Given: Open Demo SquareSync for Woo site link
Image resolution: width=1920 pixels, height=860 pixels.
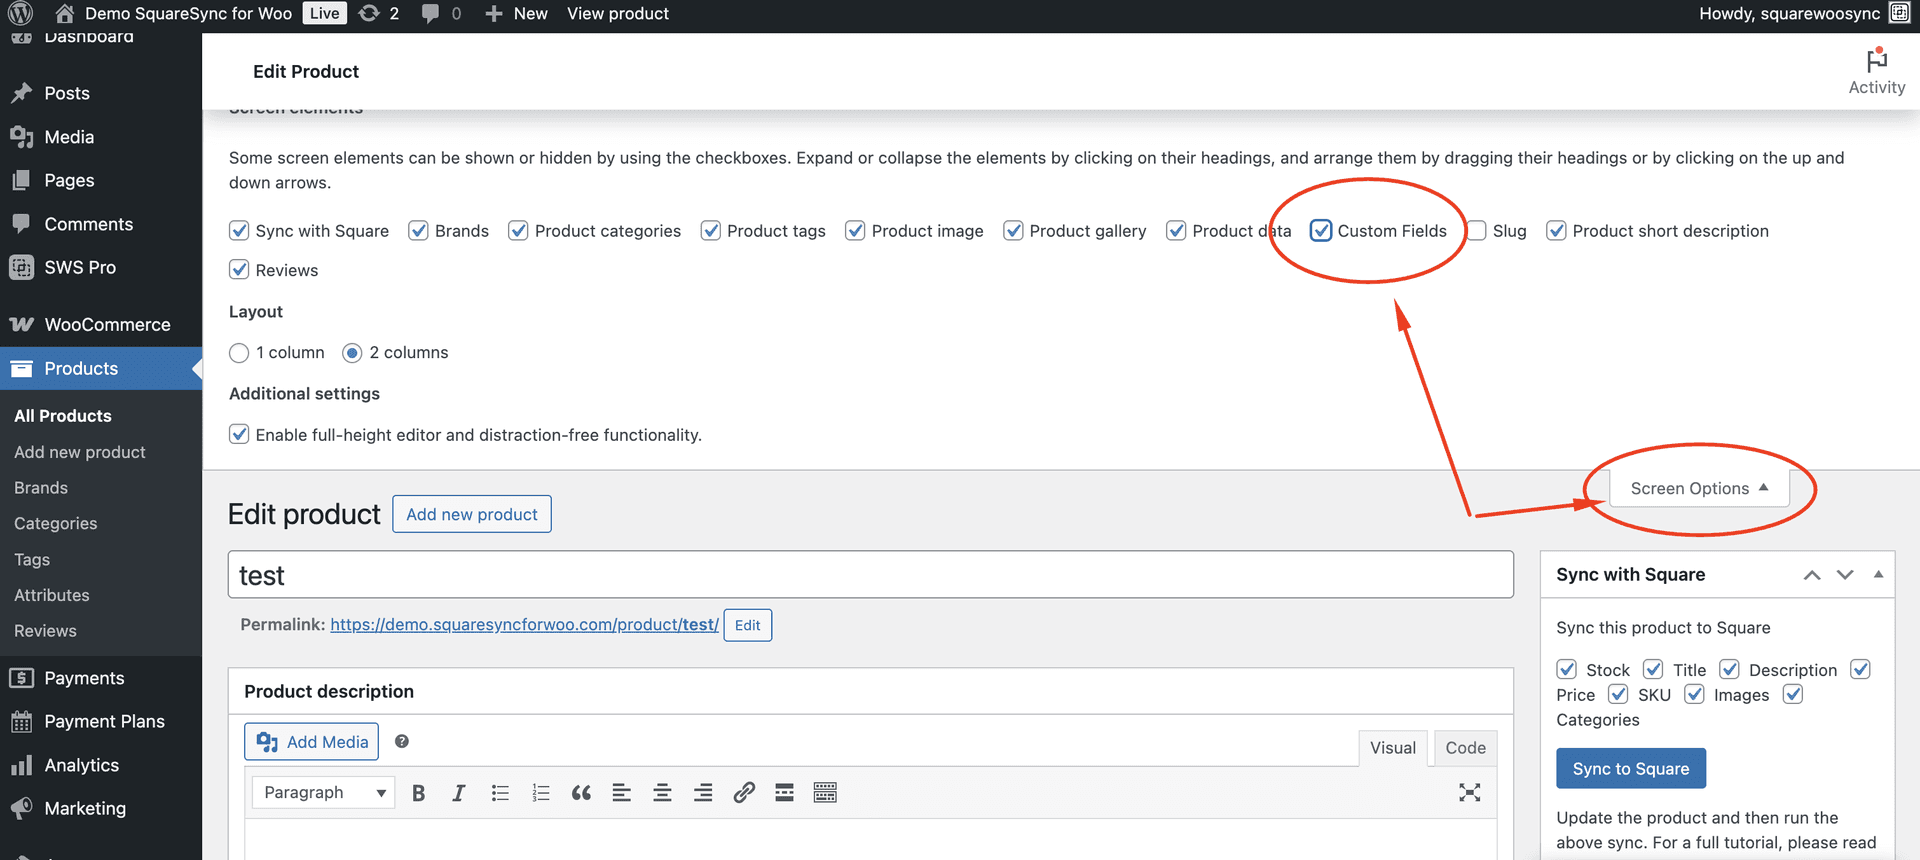Looking at the screenshot, I should click(x=174, y=13).
